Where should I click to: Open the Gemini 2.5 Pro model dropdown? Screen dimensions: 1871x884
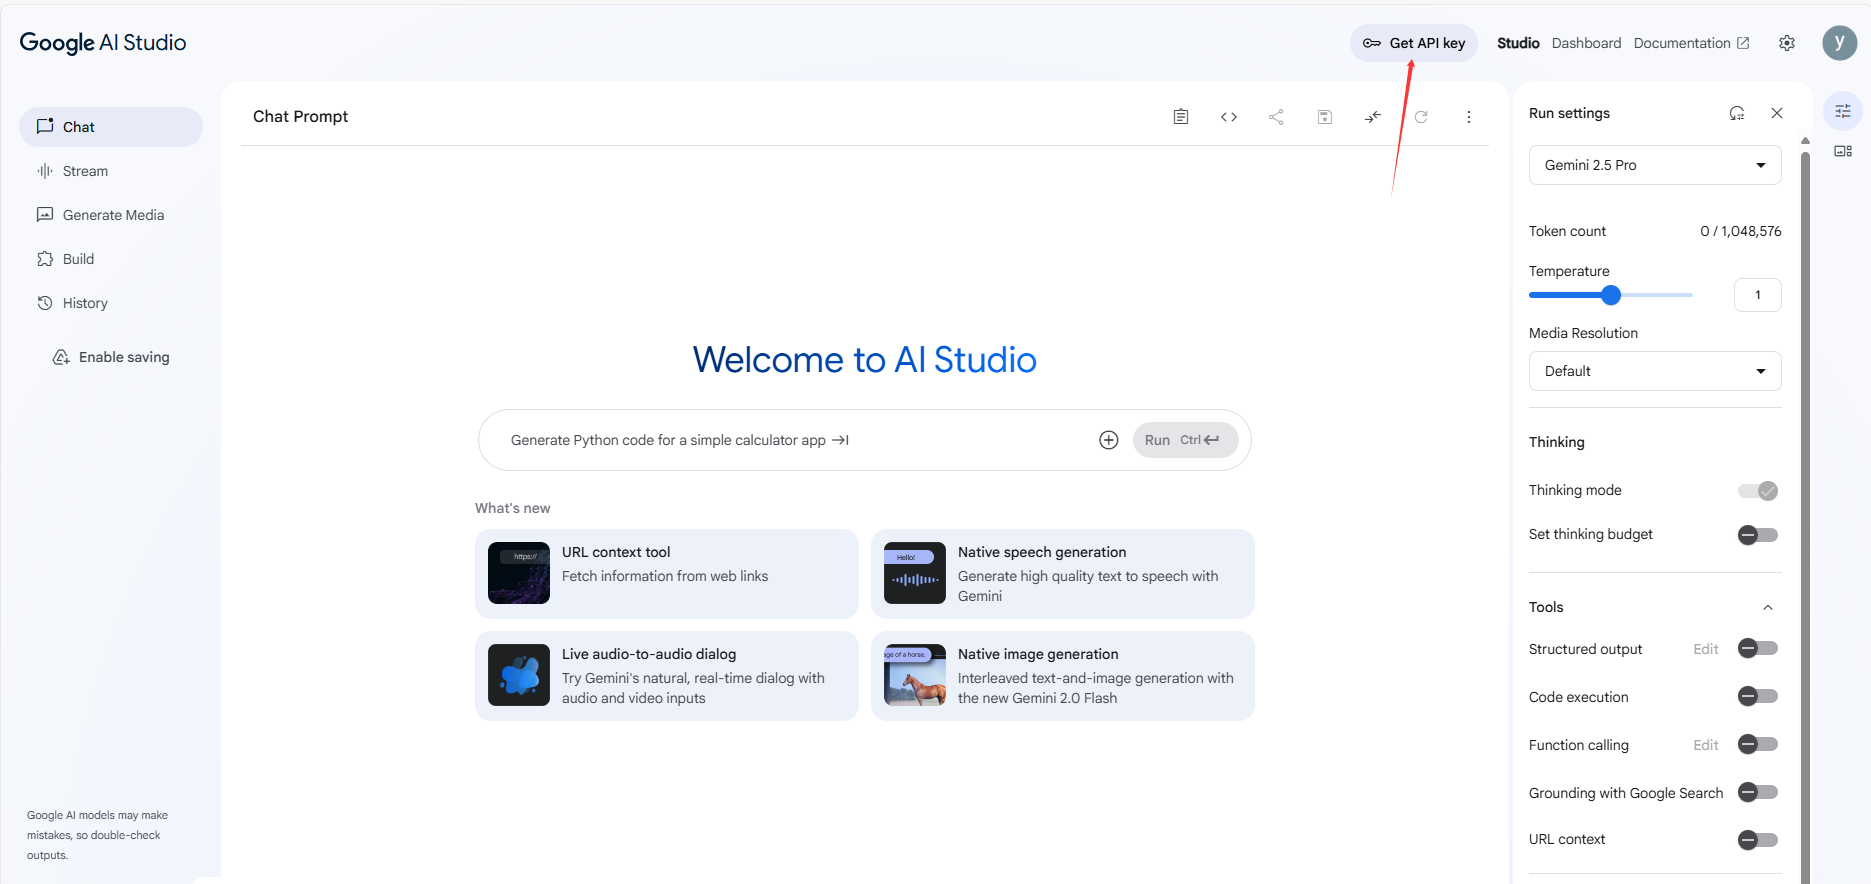[x=1655, y=165]
